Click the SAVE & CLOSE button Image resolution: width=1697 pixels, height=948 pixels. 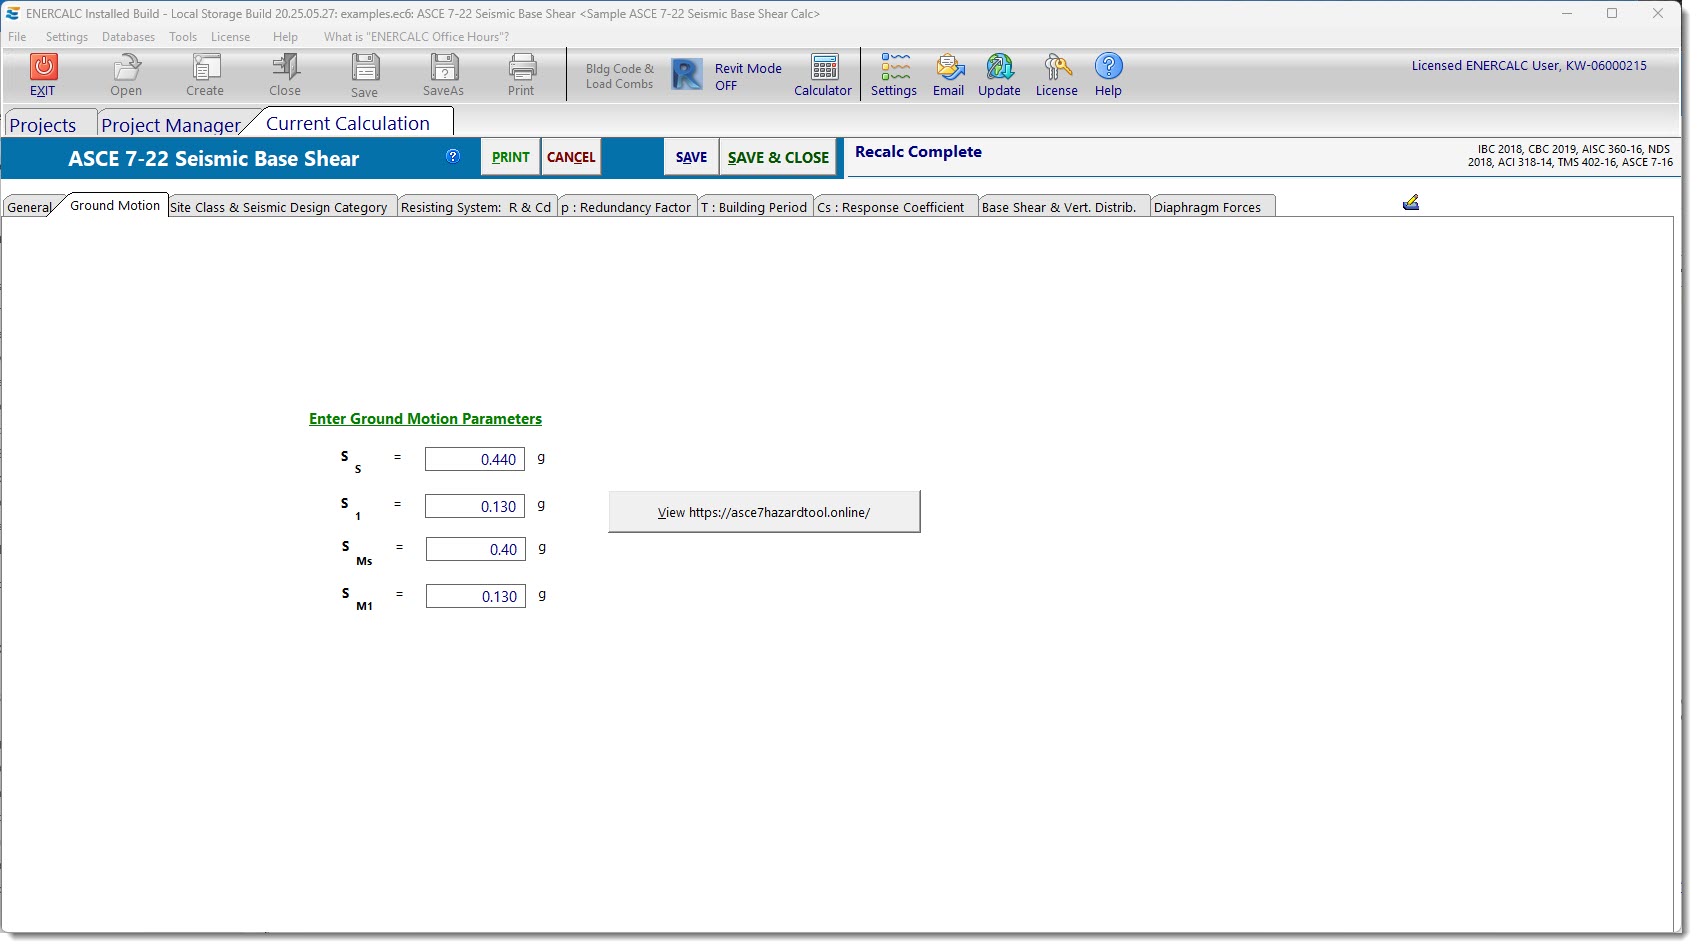coord(778,157)
